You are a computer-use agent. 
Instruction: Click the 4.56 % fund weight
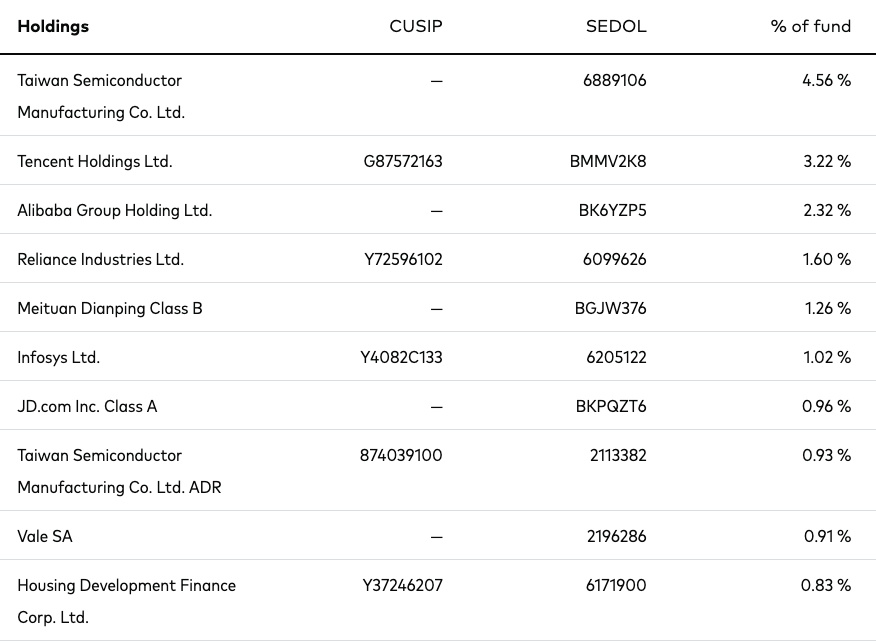(826, 80)
